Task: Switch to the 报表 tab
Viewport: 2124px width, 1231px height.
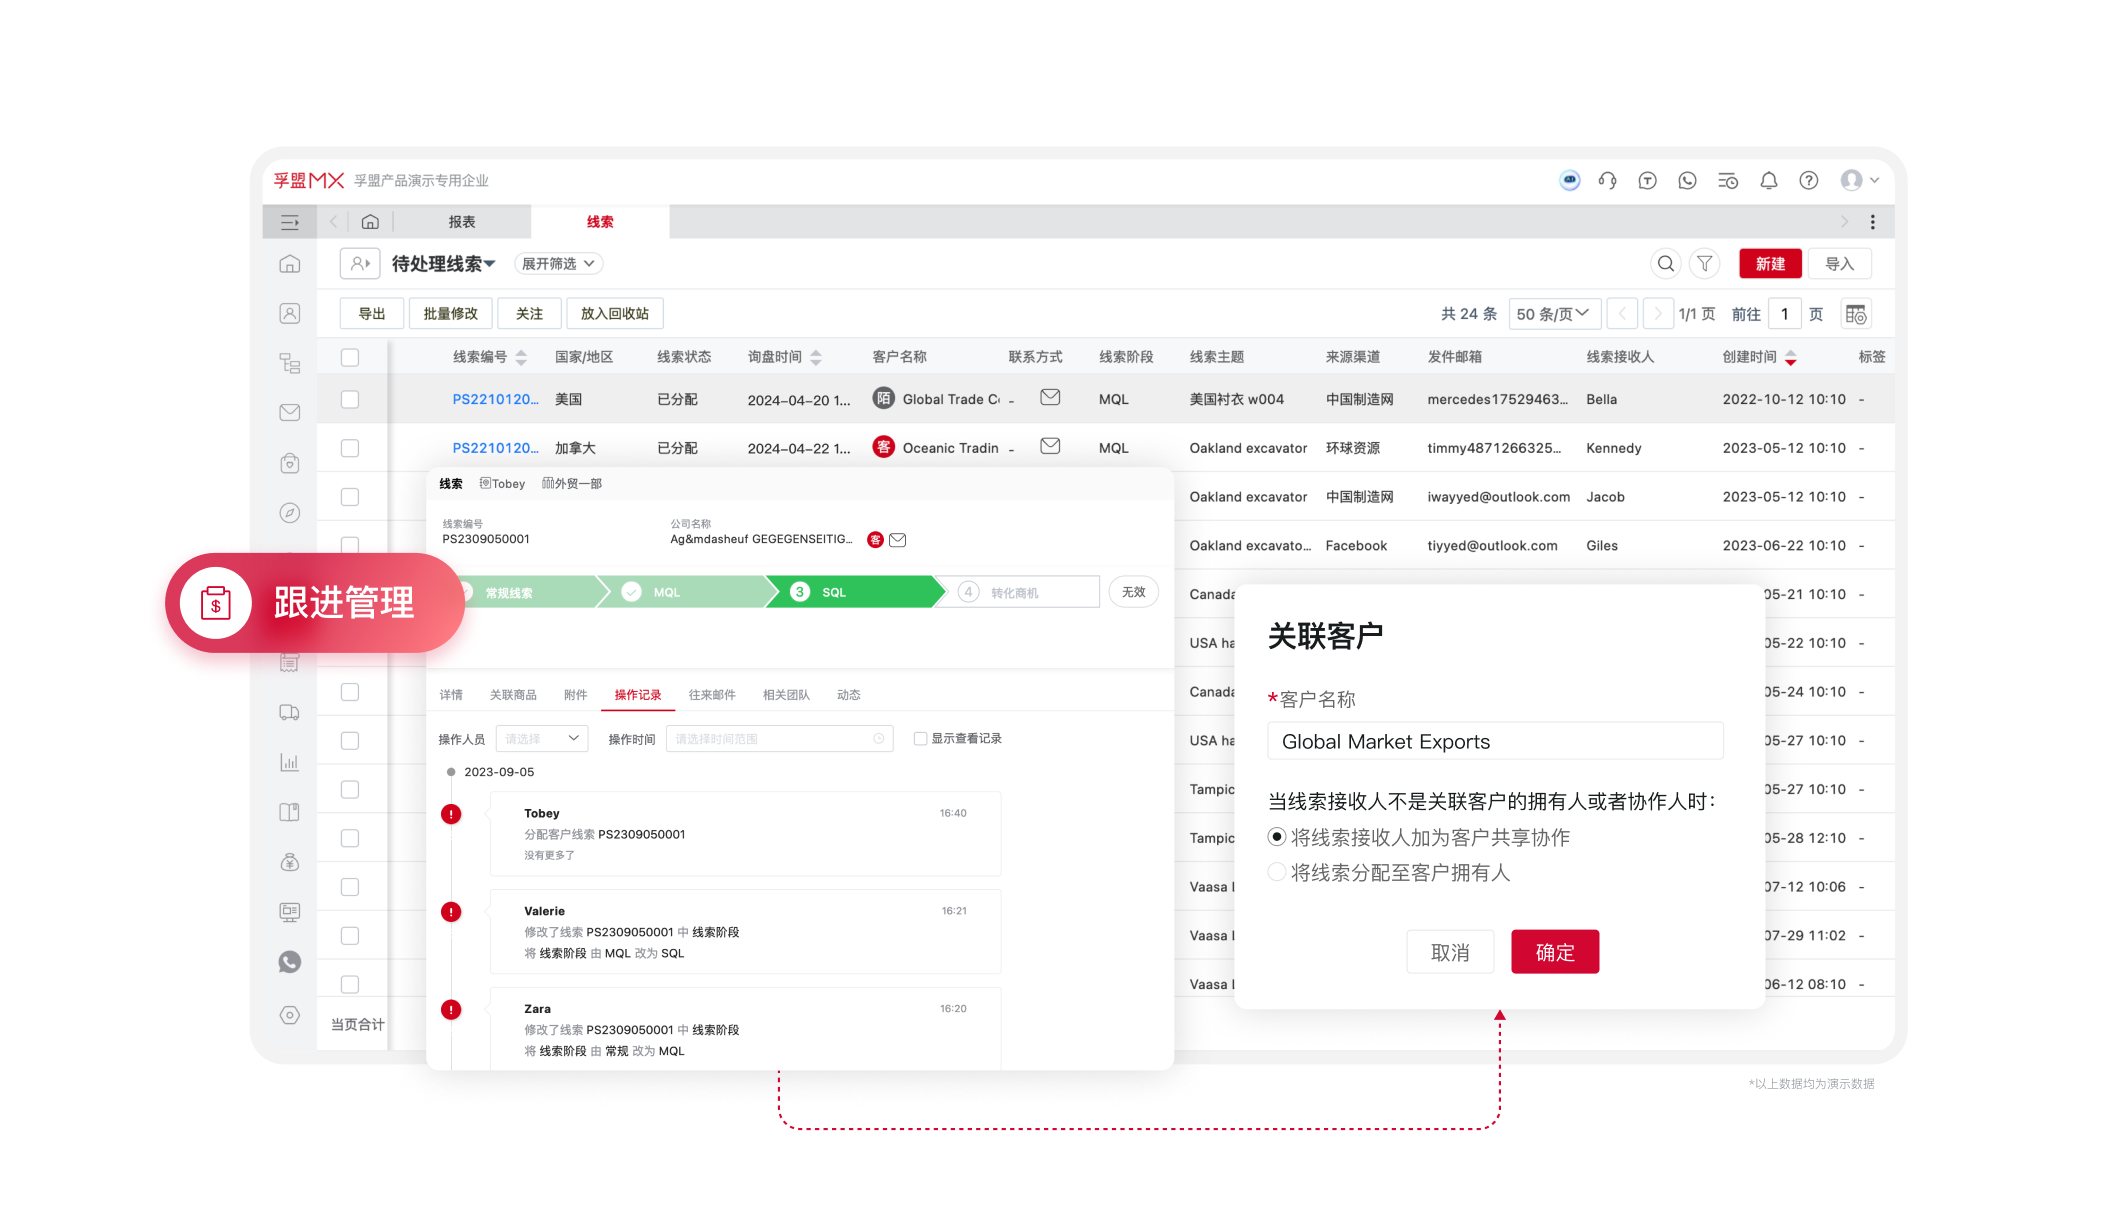Action: point(461,222)
